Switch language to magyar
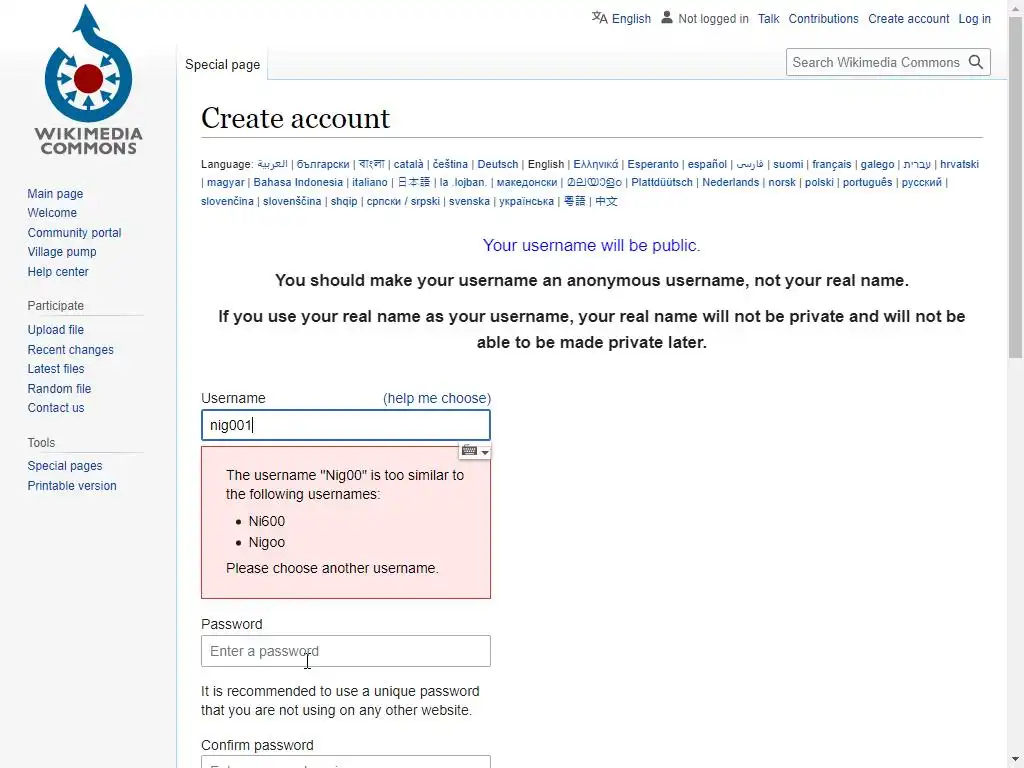 [225, 182]
